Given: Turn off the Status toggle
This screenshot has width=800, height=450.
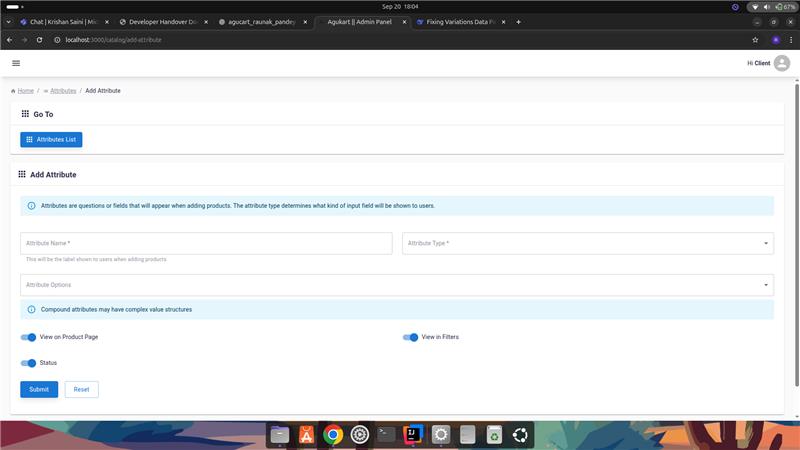Looking at the screenshot, I should pos(28,363).
